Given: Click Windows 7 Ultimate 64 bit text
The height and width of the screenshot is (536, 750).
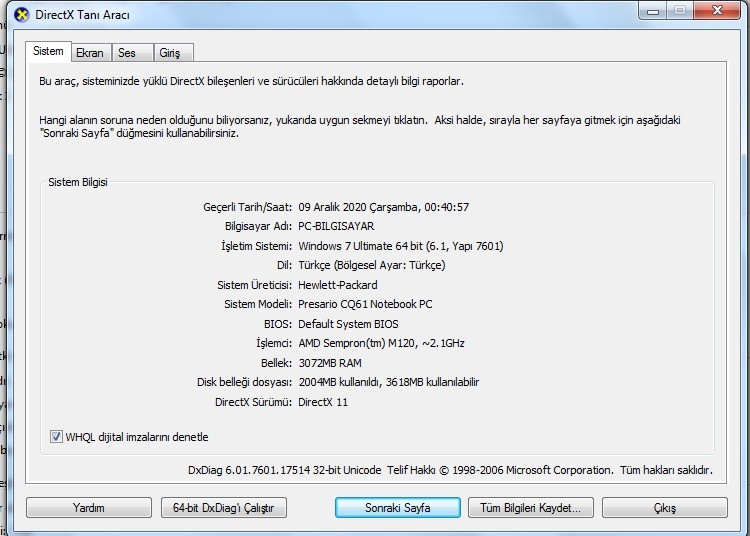Looking at the screenshot, I should click(x=361, y=246).
